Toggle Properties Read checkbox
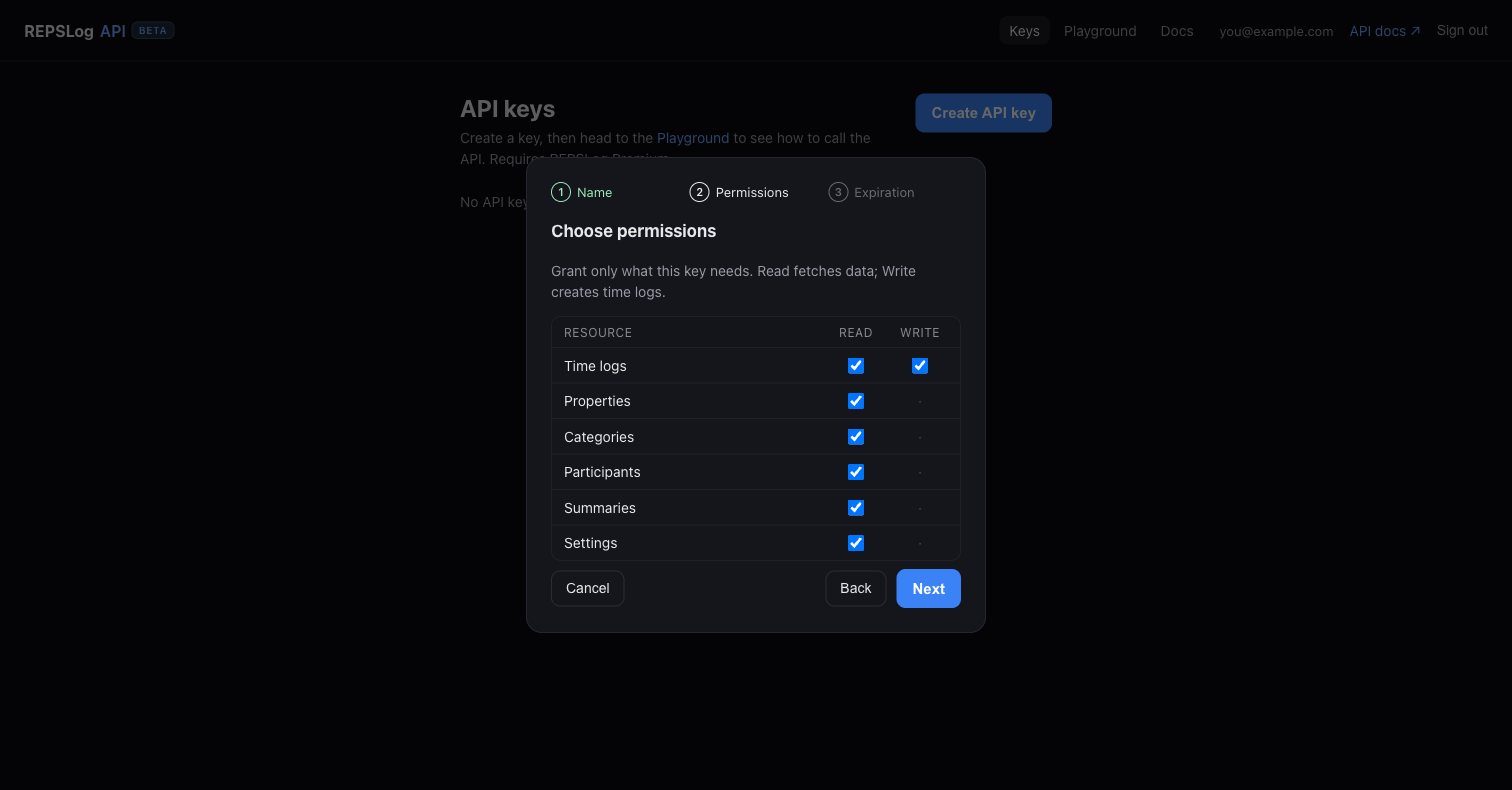The height and width of the screenshot is (790, 1512). click(856, 401)
